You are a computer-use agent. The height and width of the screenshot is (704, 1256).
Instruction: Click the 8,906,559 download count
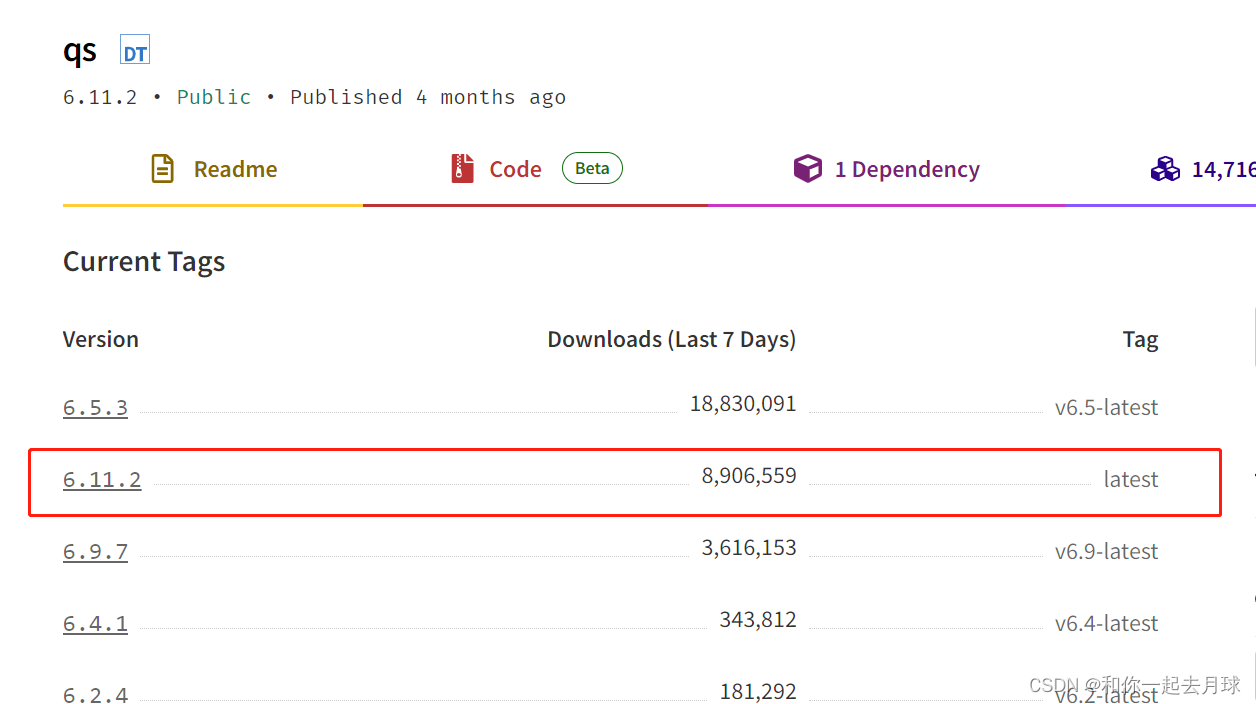pyautogui.click(x=749, y=475)
